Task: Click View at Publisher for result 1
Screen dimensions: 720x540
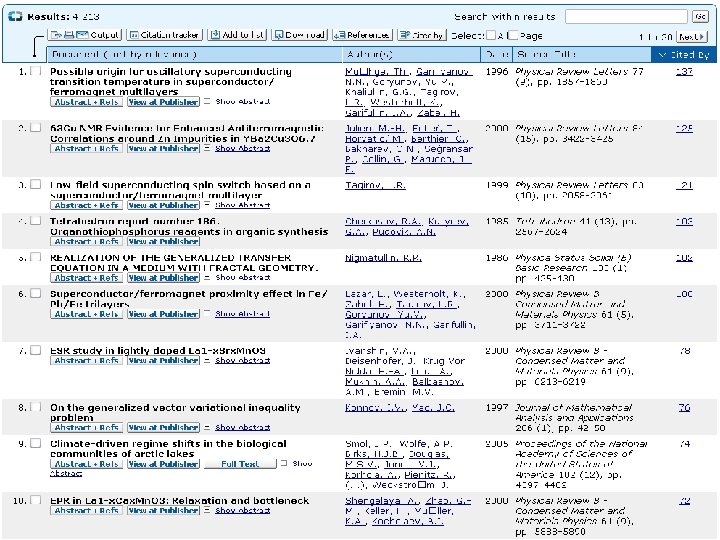Action: tap(163, 102)
